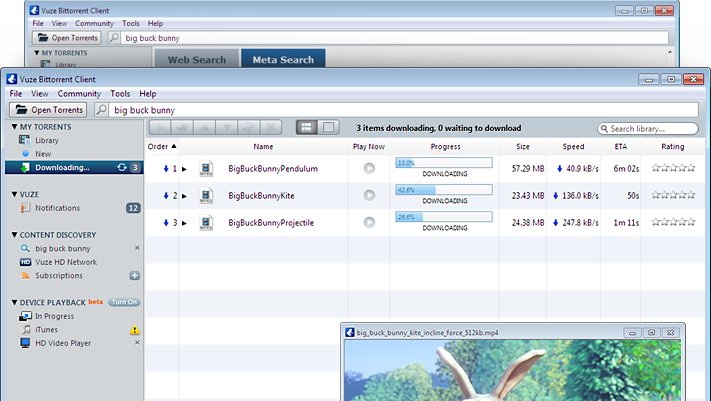
Task: Click the Subscriptions RSS icon in sidebar
Action: click(26, 275)
